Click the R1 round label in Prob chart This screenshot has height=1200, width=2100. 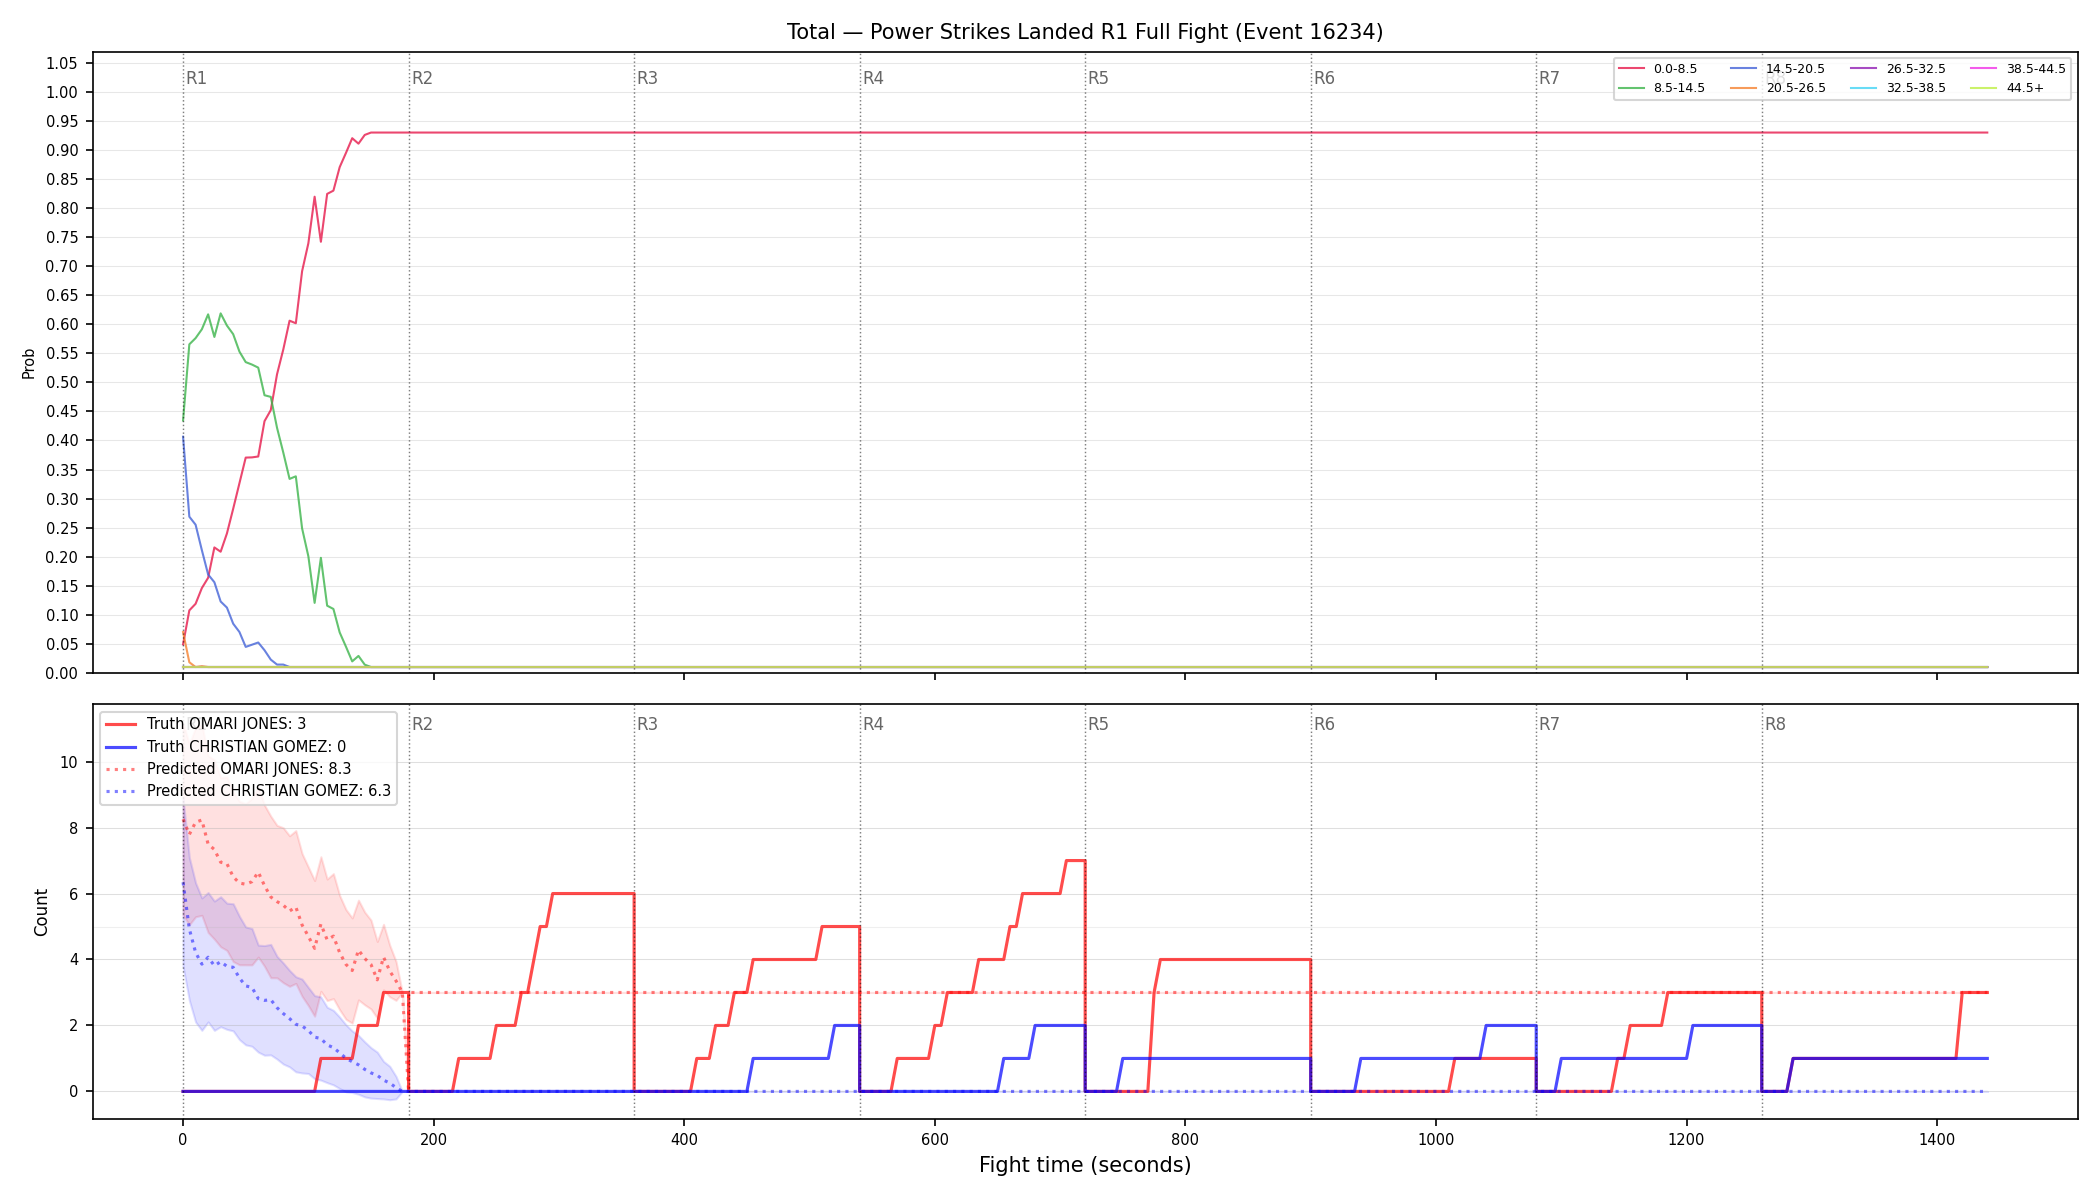[x=196, y=78]
